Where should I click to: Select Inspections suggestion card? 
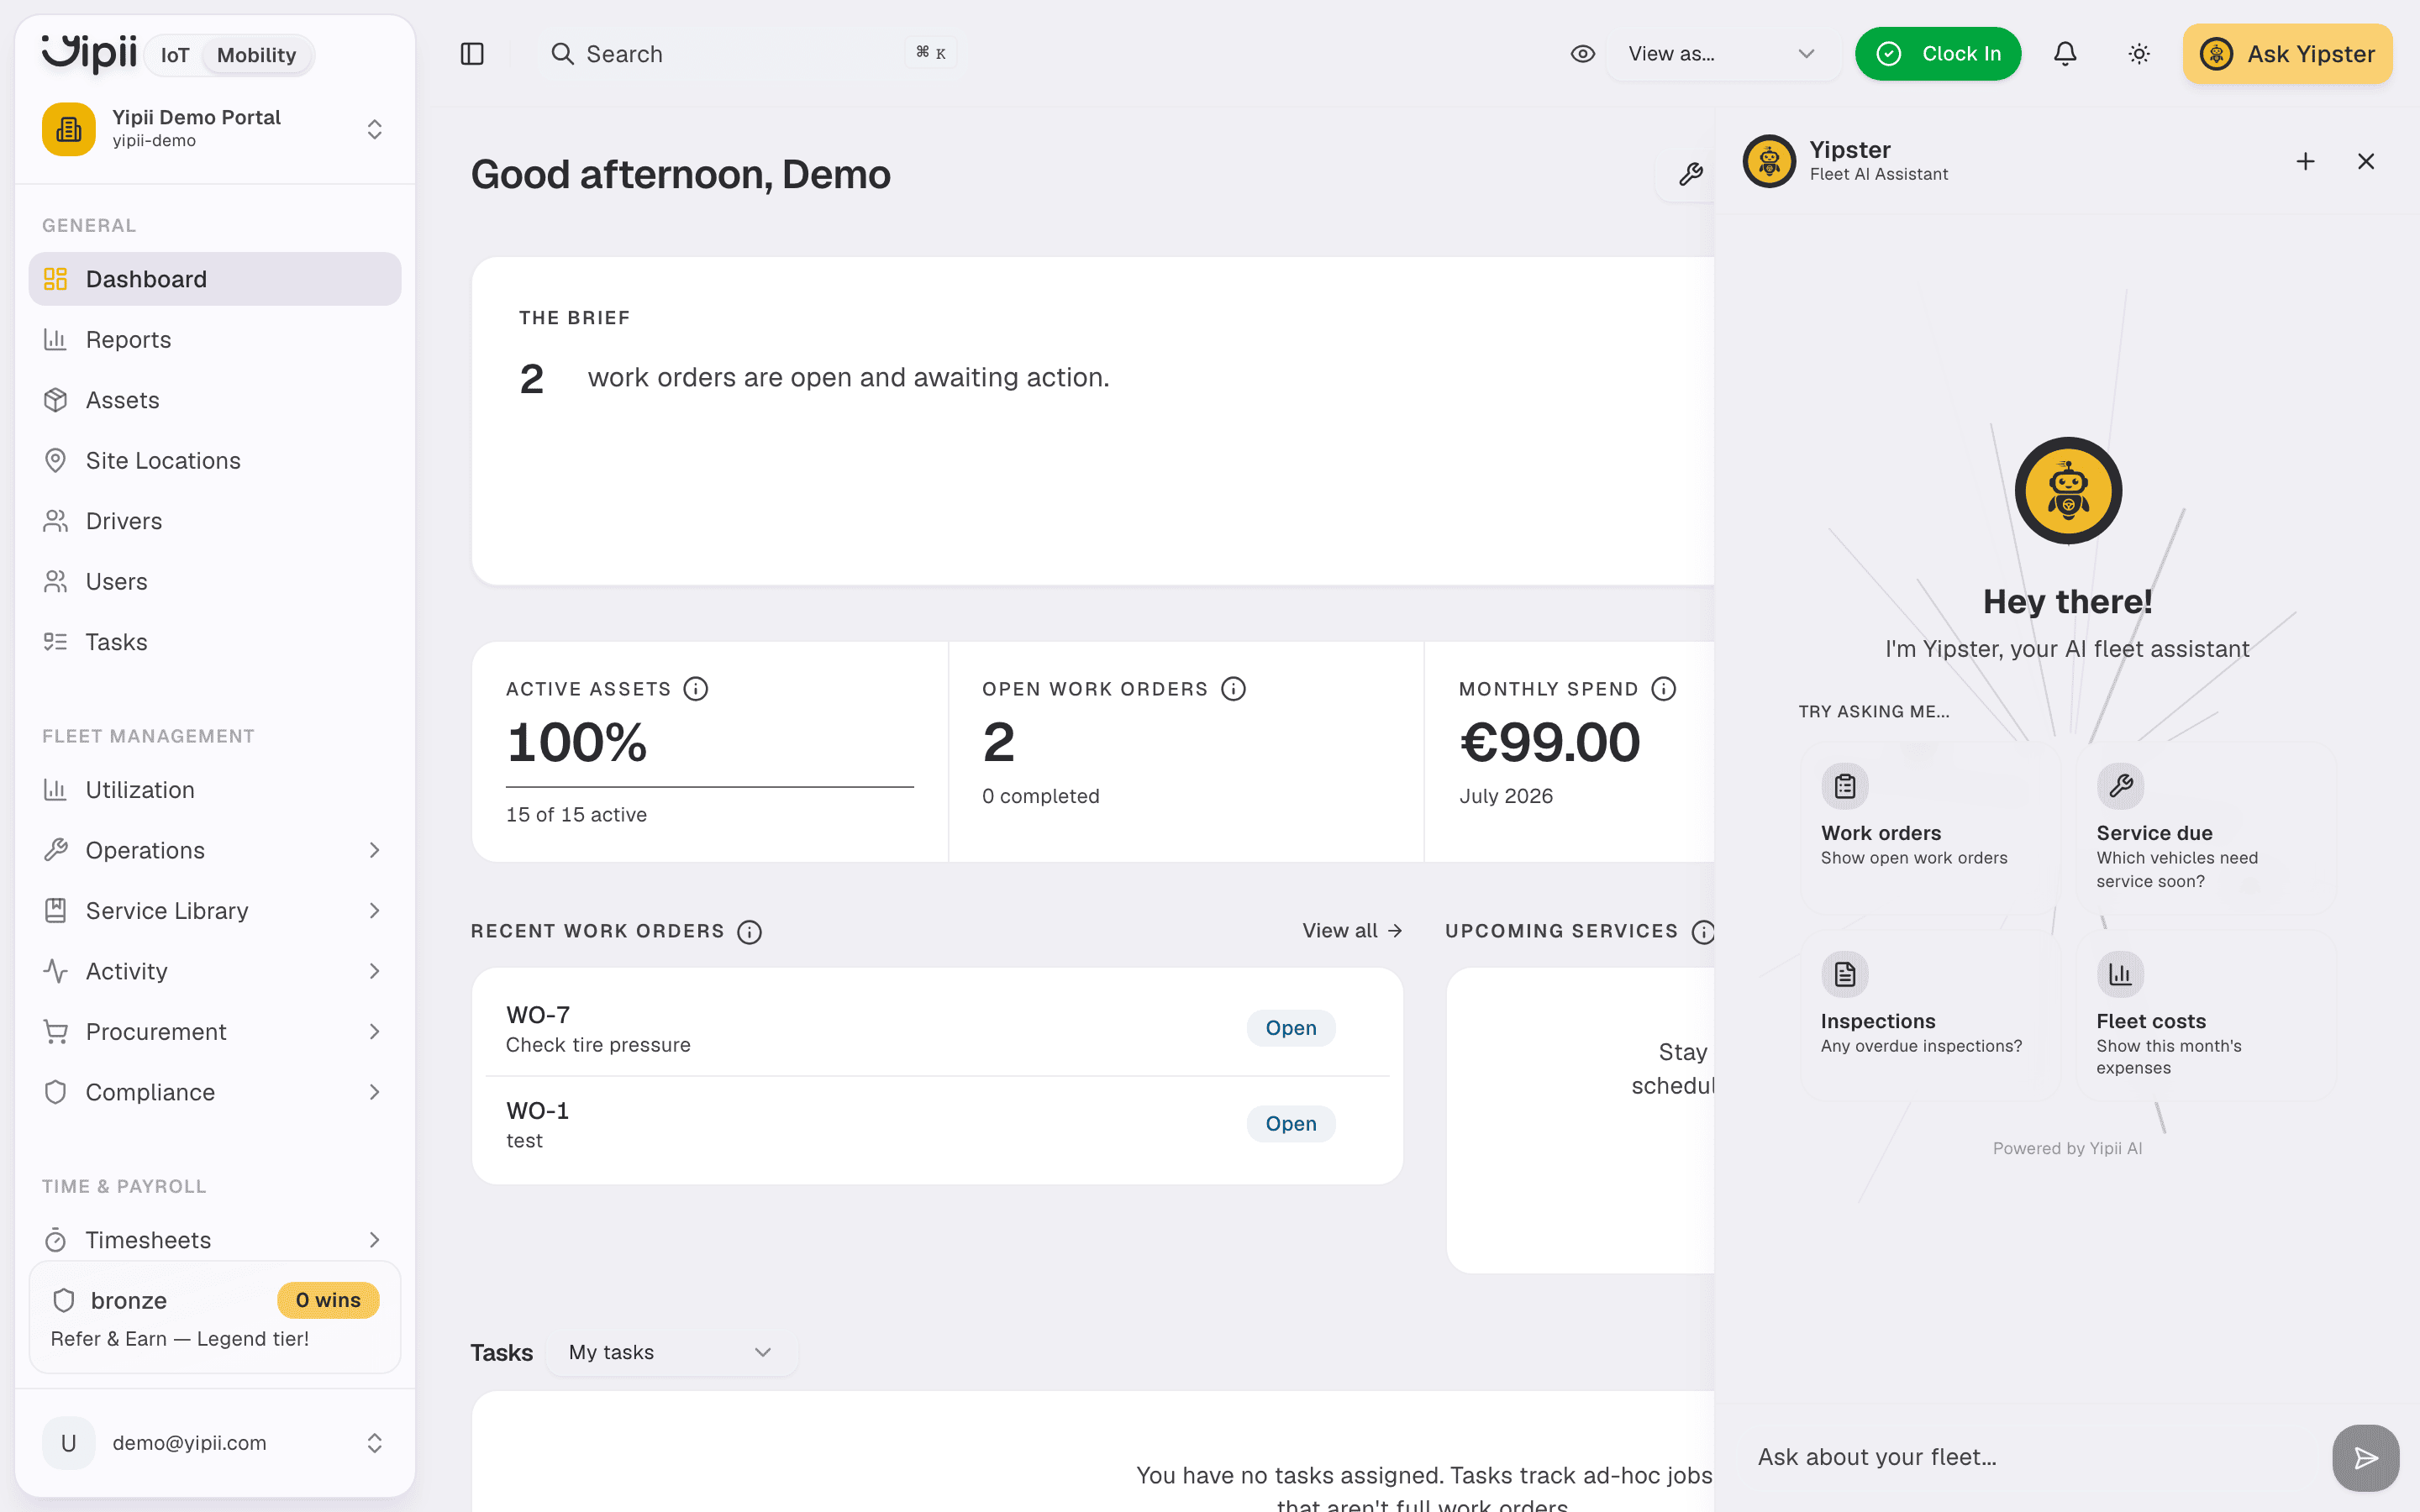(x=1930, y=1015)
